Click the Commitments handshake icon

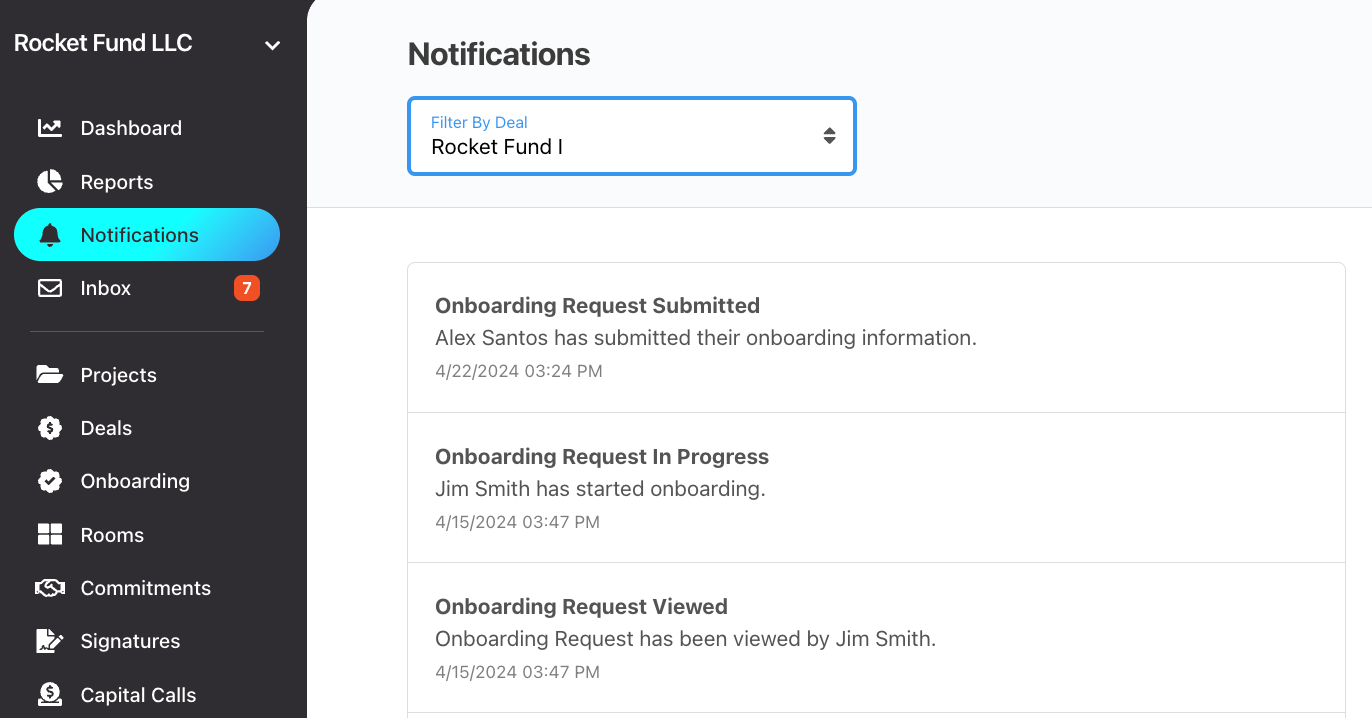pyautogui.click(x=50, y=588)
